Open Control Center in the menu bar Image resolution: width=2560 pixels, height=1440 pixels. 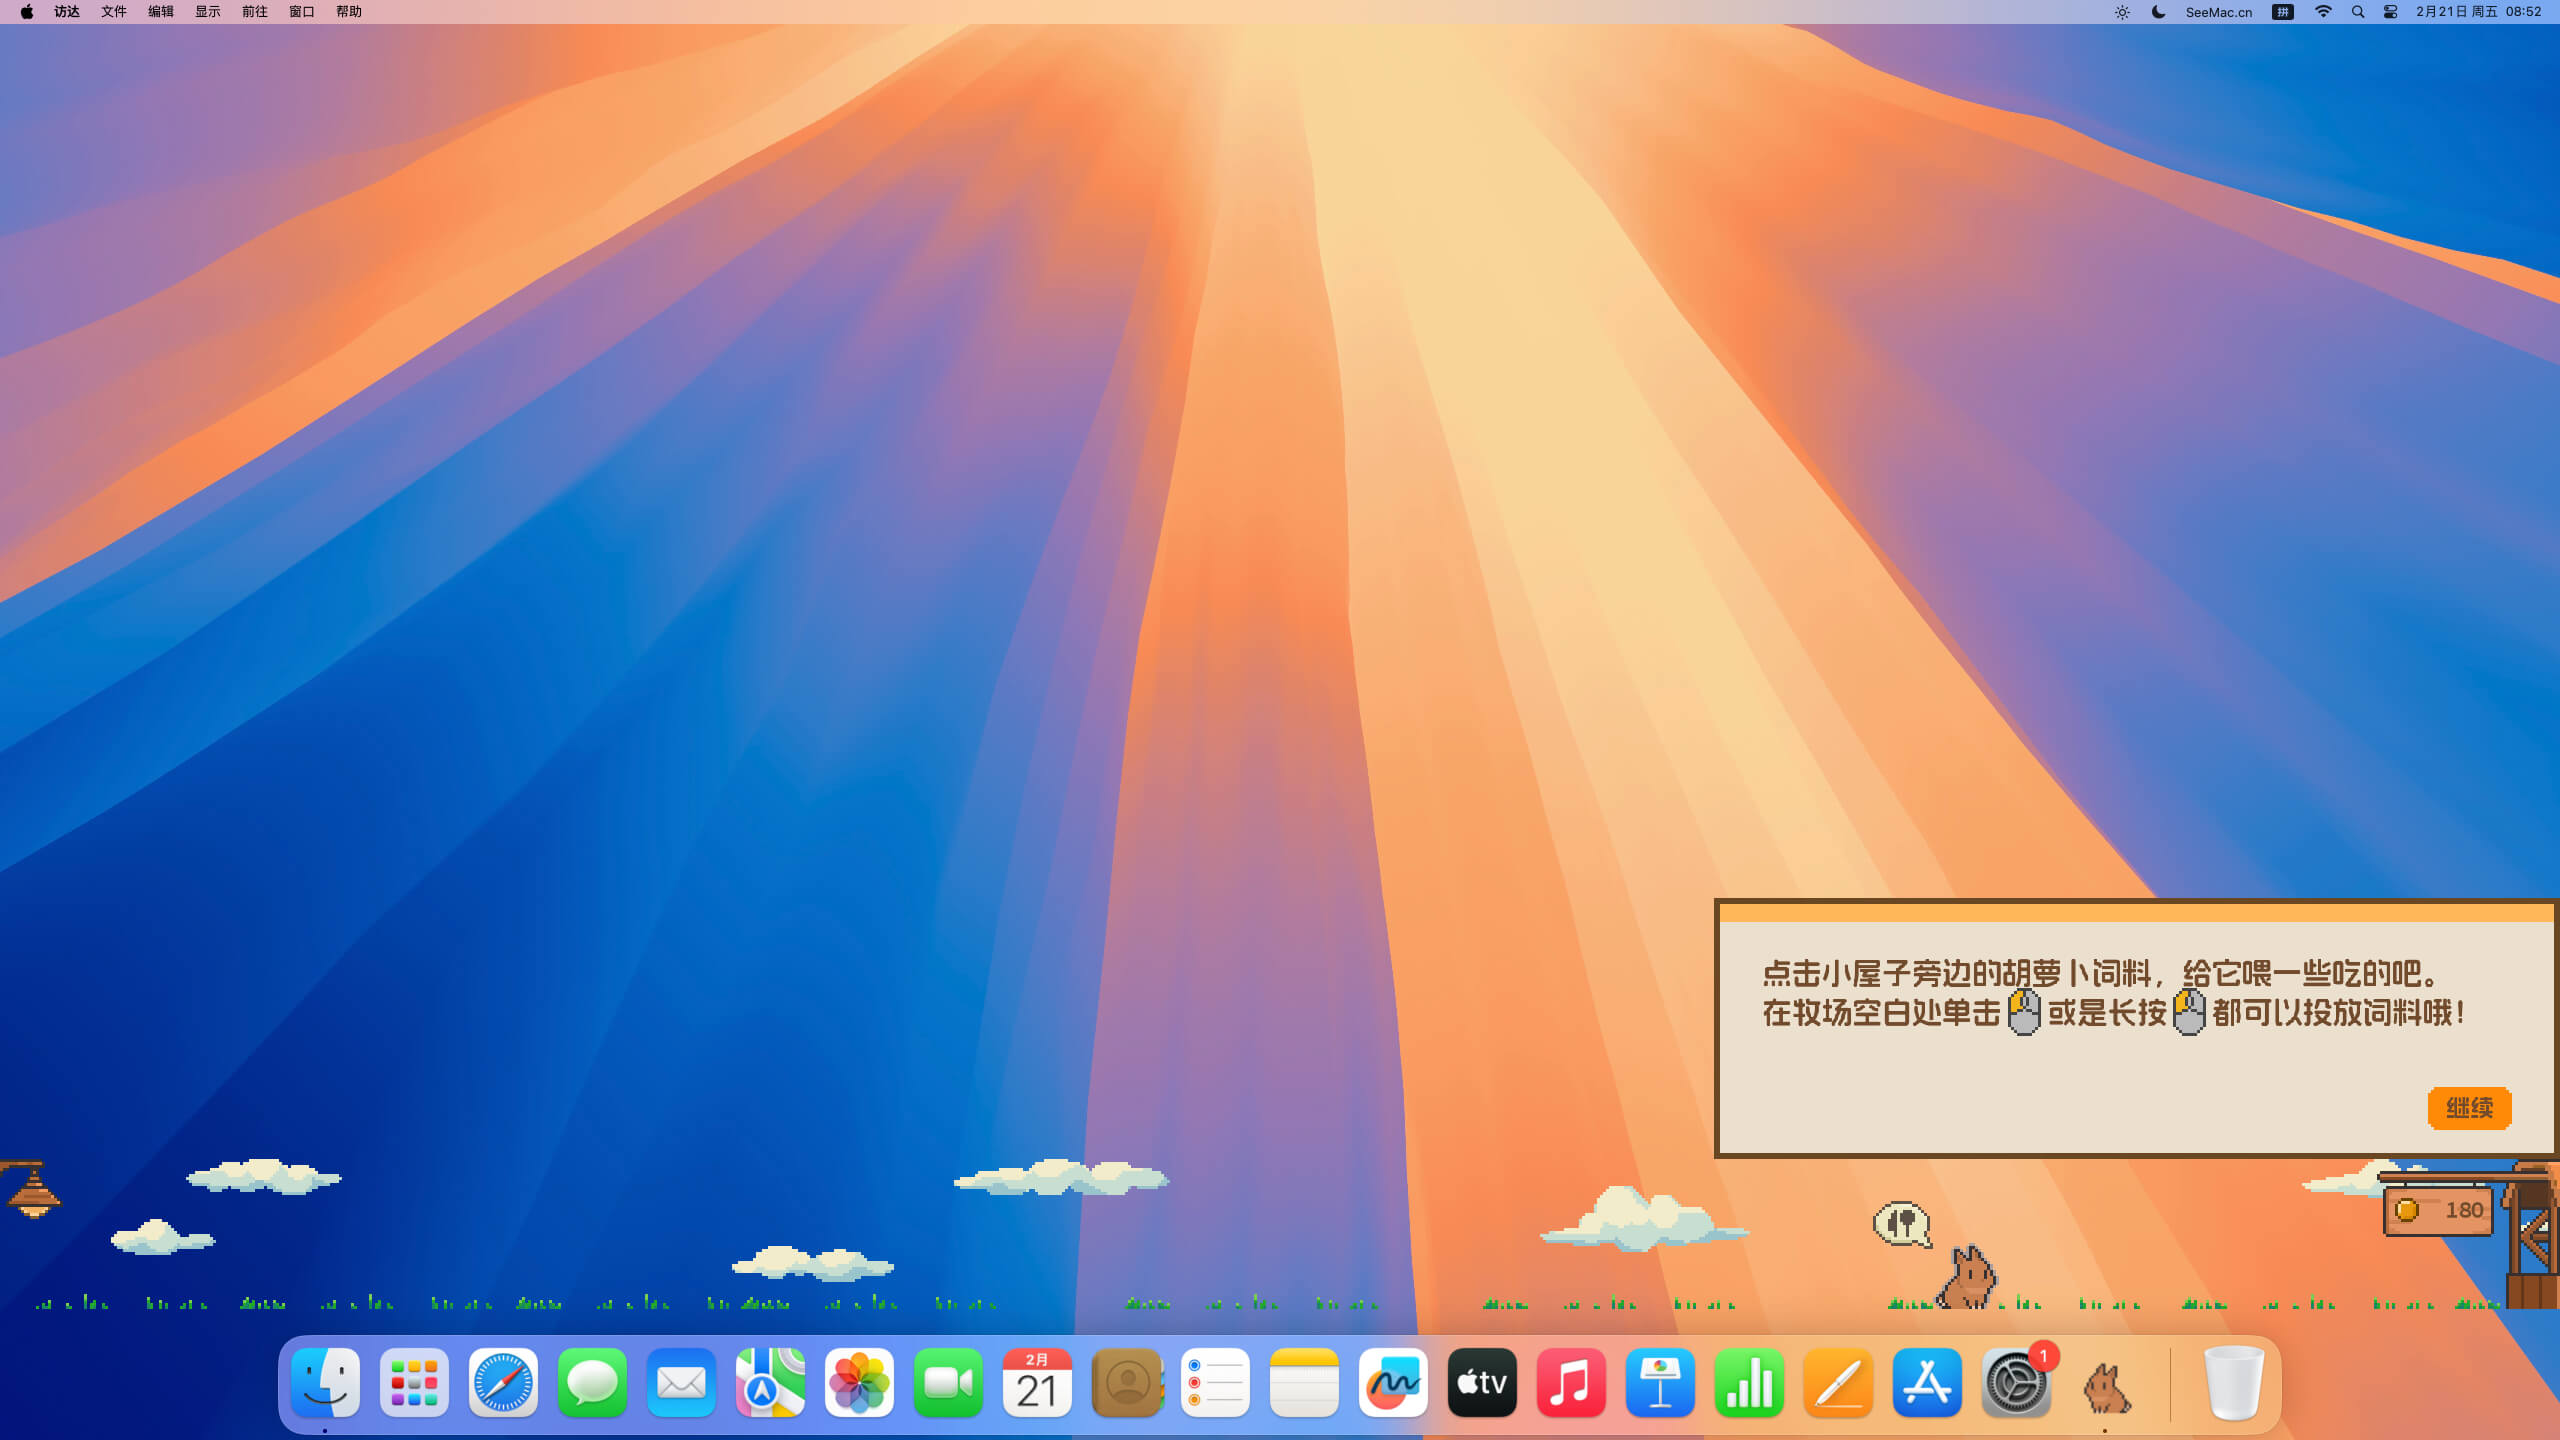[2391, 12]
